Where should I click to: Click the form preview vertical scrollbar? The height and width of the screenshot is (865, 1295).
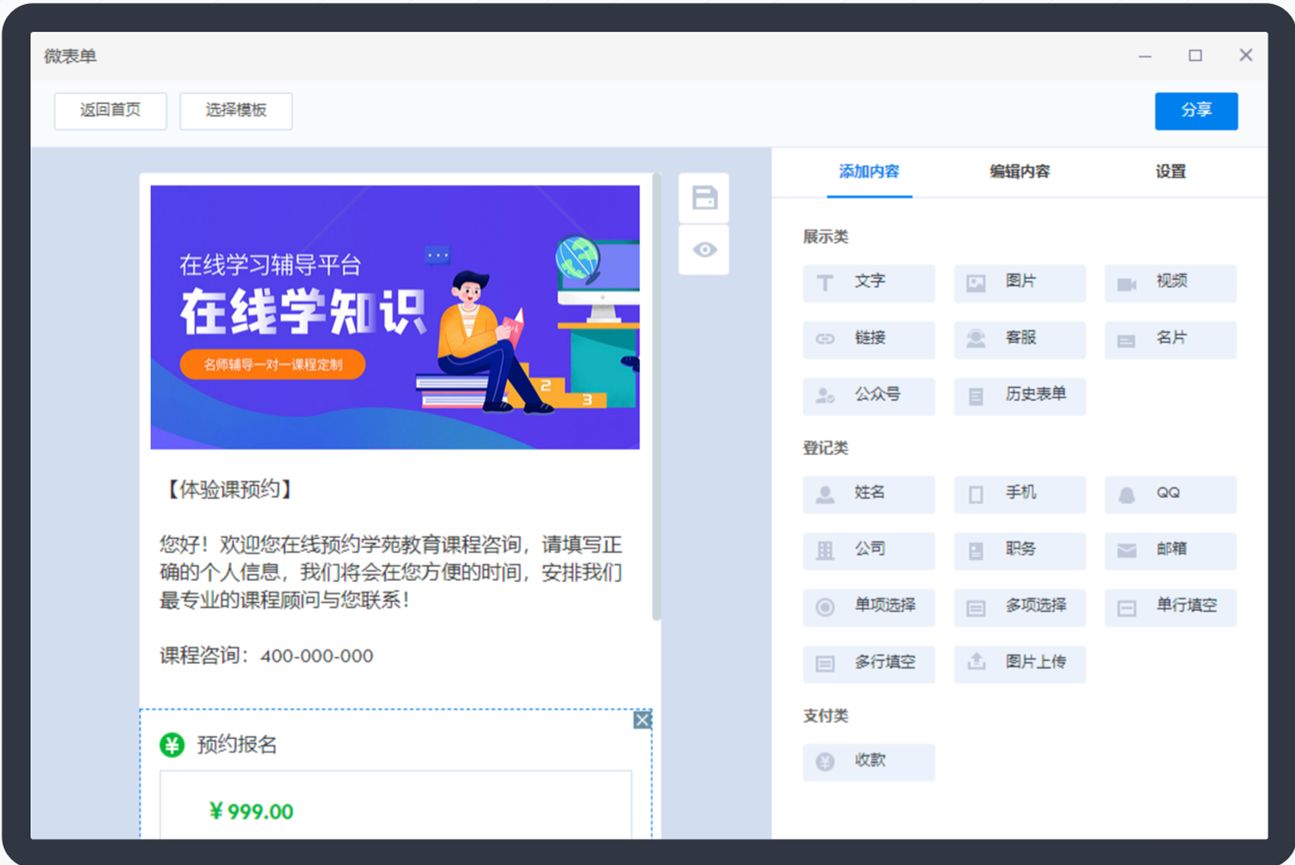(x=656, y=397)
